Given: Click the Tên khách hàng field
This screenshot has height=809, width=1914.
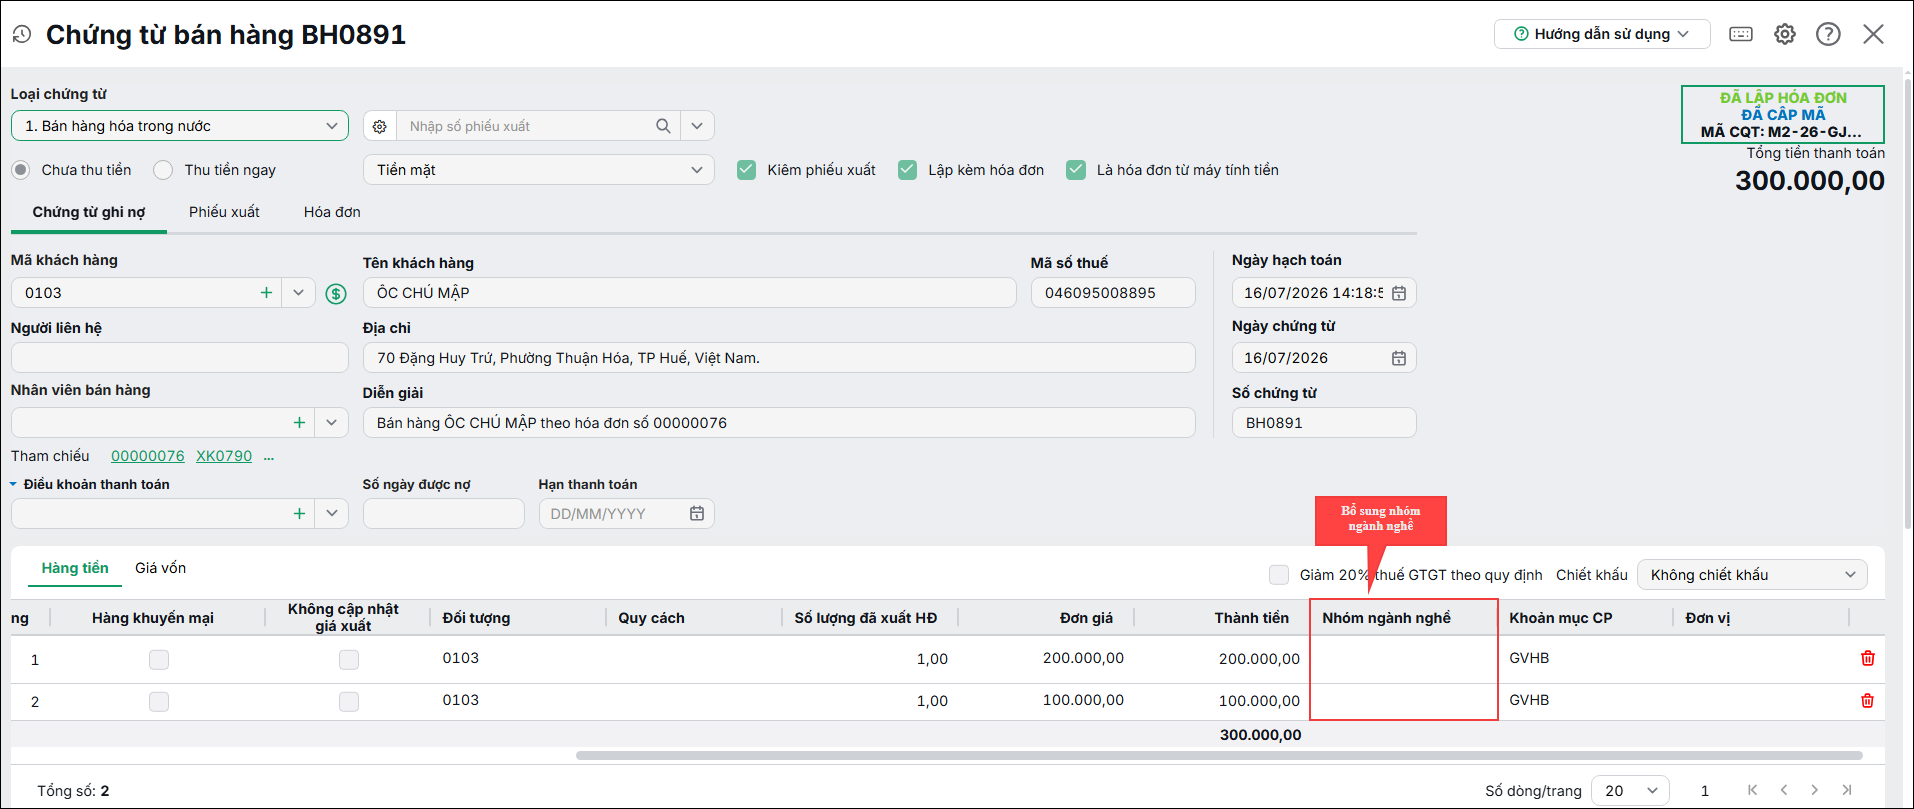Looking at the screenshot, I should pos(689,293).
